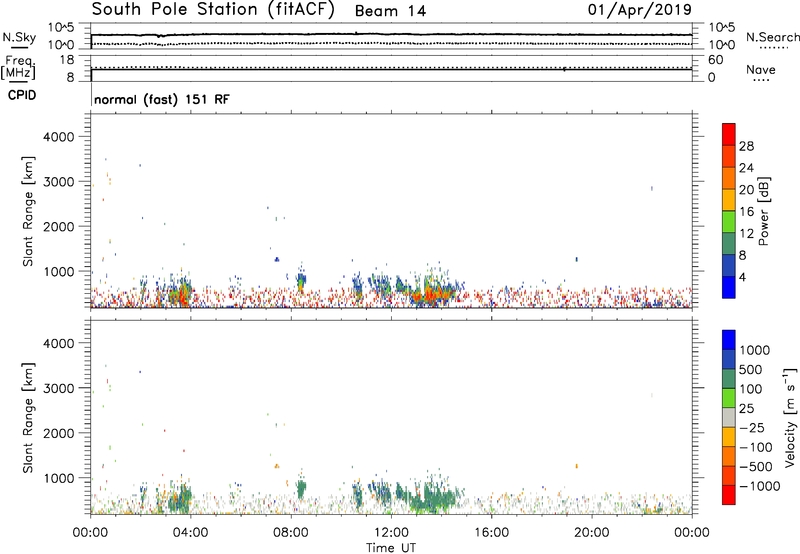Image resolution: width=800 pixels, height=554 pixels.
Task: Click 'Slant Range [km]' label of velocity panel
Action: (28, 418)
